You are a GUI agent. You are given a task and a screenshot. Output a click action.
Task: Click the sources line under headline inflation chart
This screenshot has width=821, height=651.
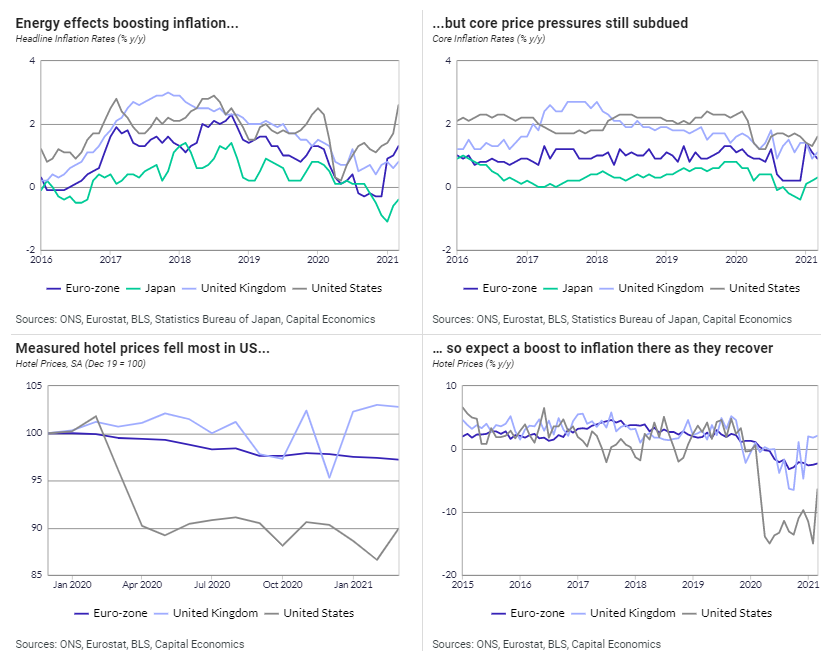coord(196,319)
